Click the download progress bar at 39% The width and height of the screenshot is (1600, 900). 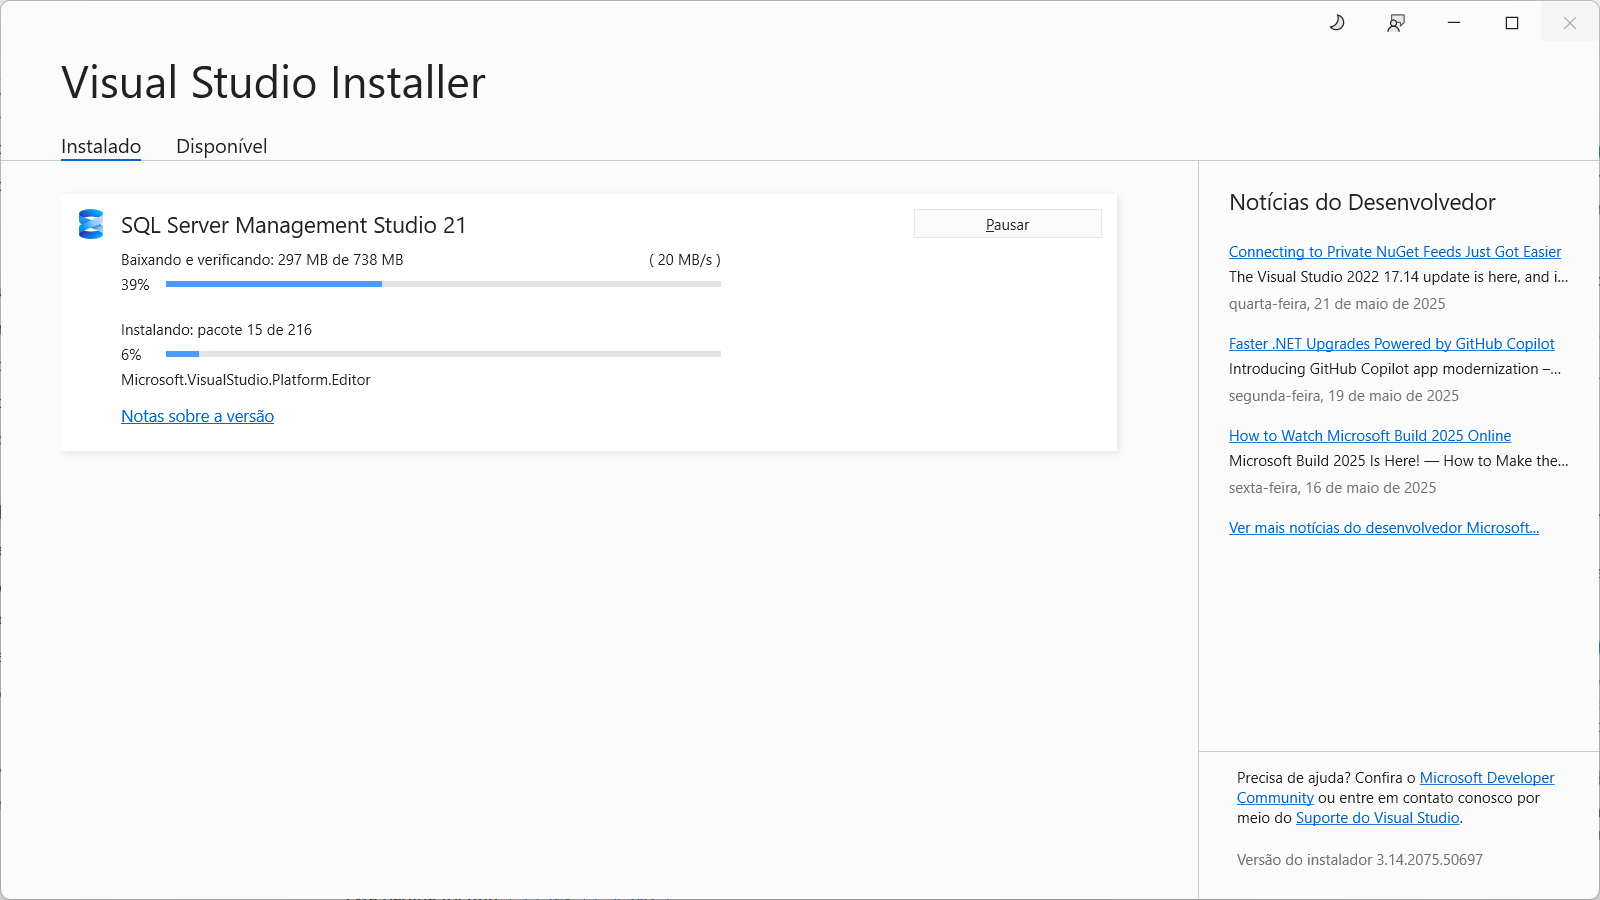tap(443, 284)
